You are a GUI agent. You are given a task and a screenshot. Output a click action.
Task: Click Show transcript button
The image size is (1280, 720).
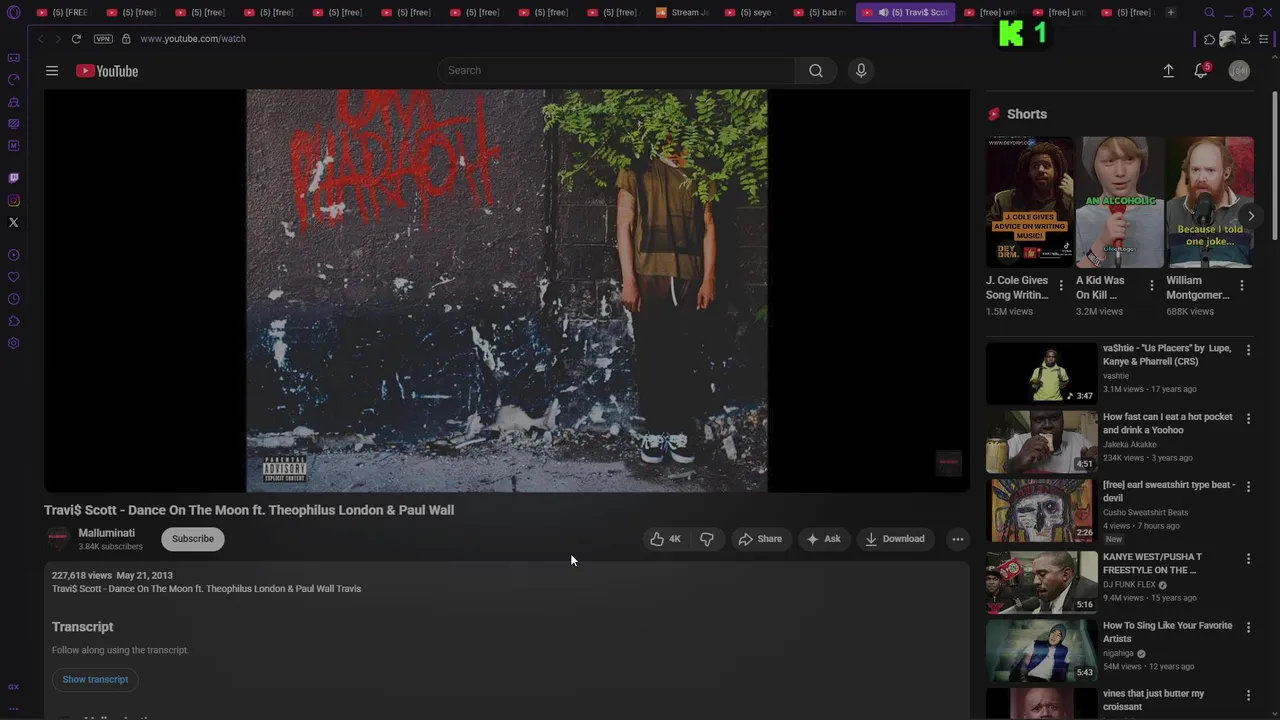click(95, 680)
